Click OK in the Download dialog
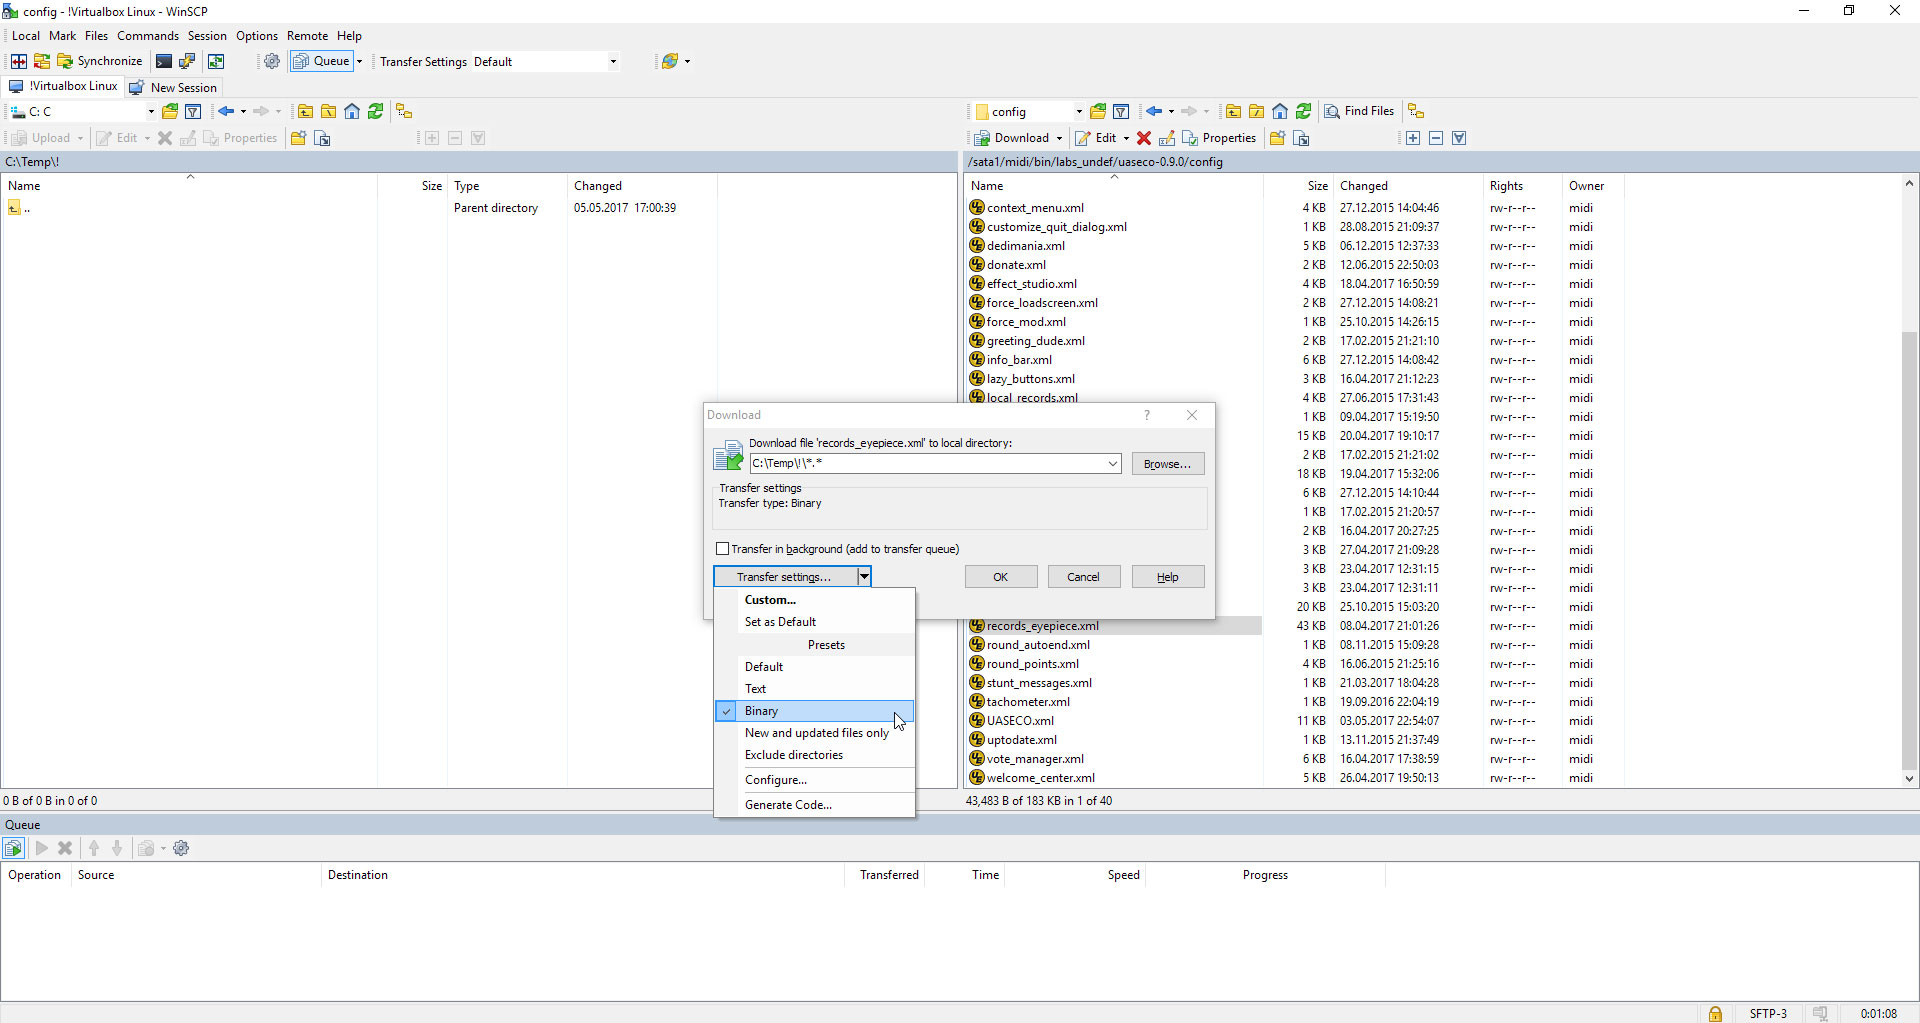1920x1023 pixels. 1001,577
